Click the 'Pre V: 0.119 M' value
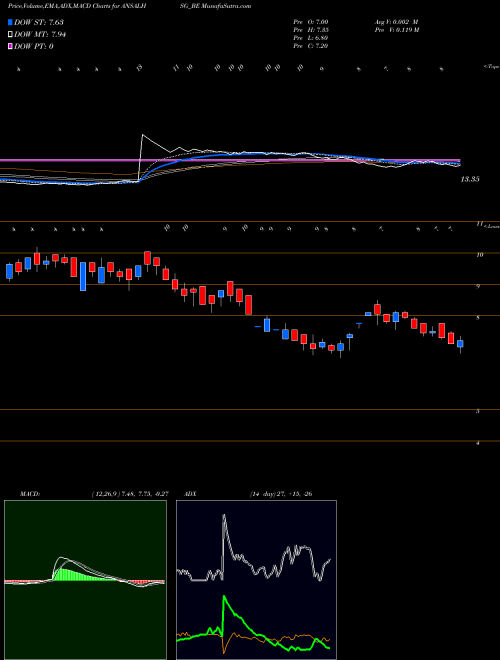Image resolution: width=500 pixels, height=660 pixels. [397, 30]
